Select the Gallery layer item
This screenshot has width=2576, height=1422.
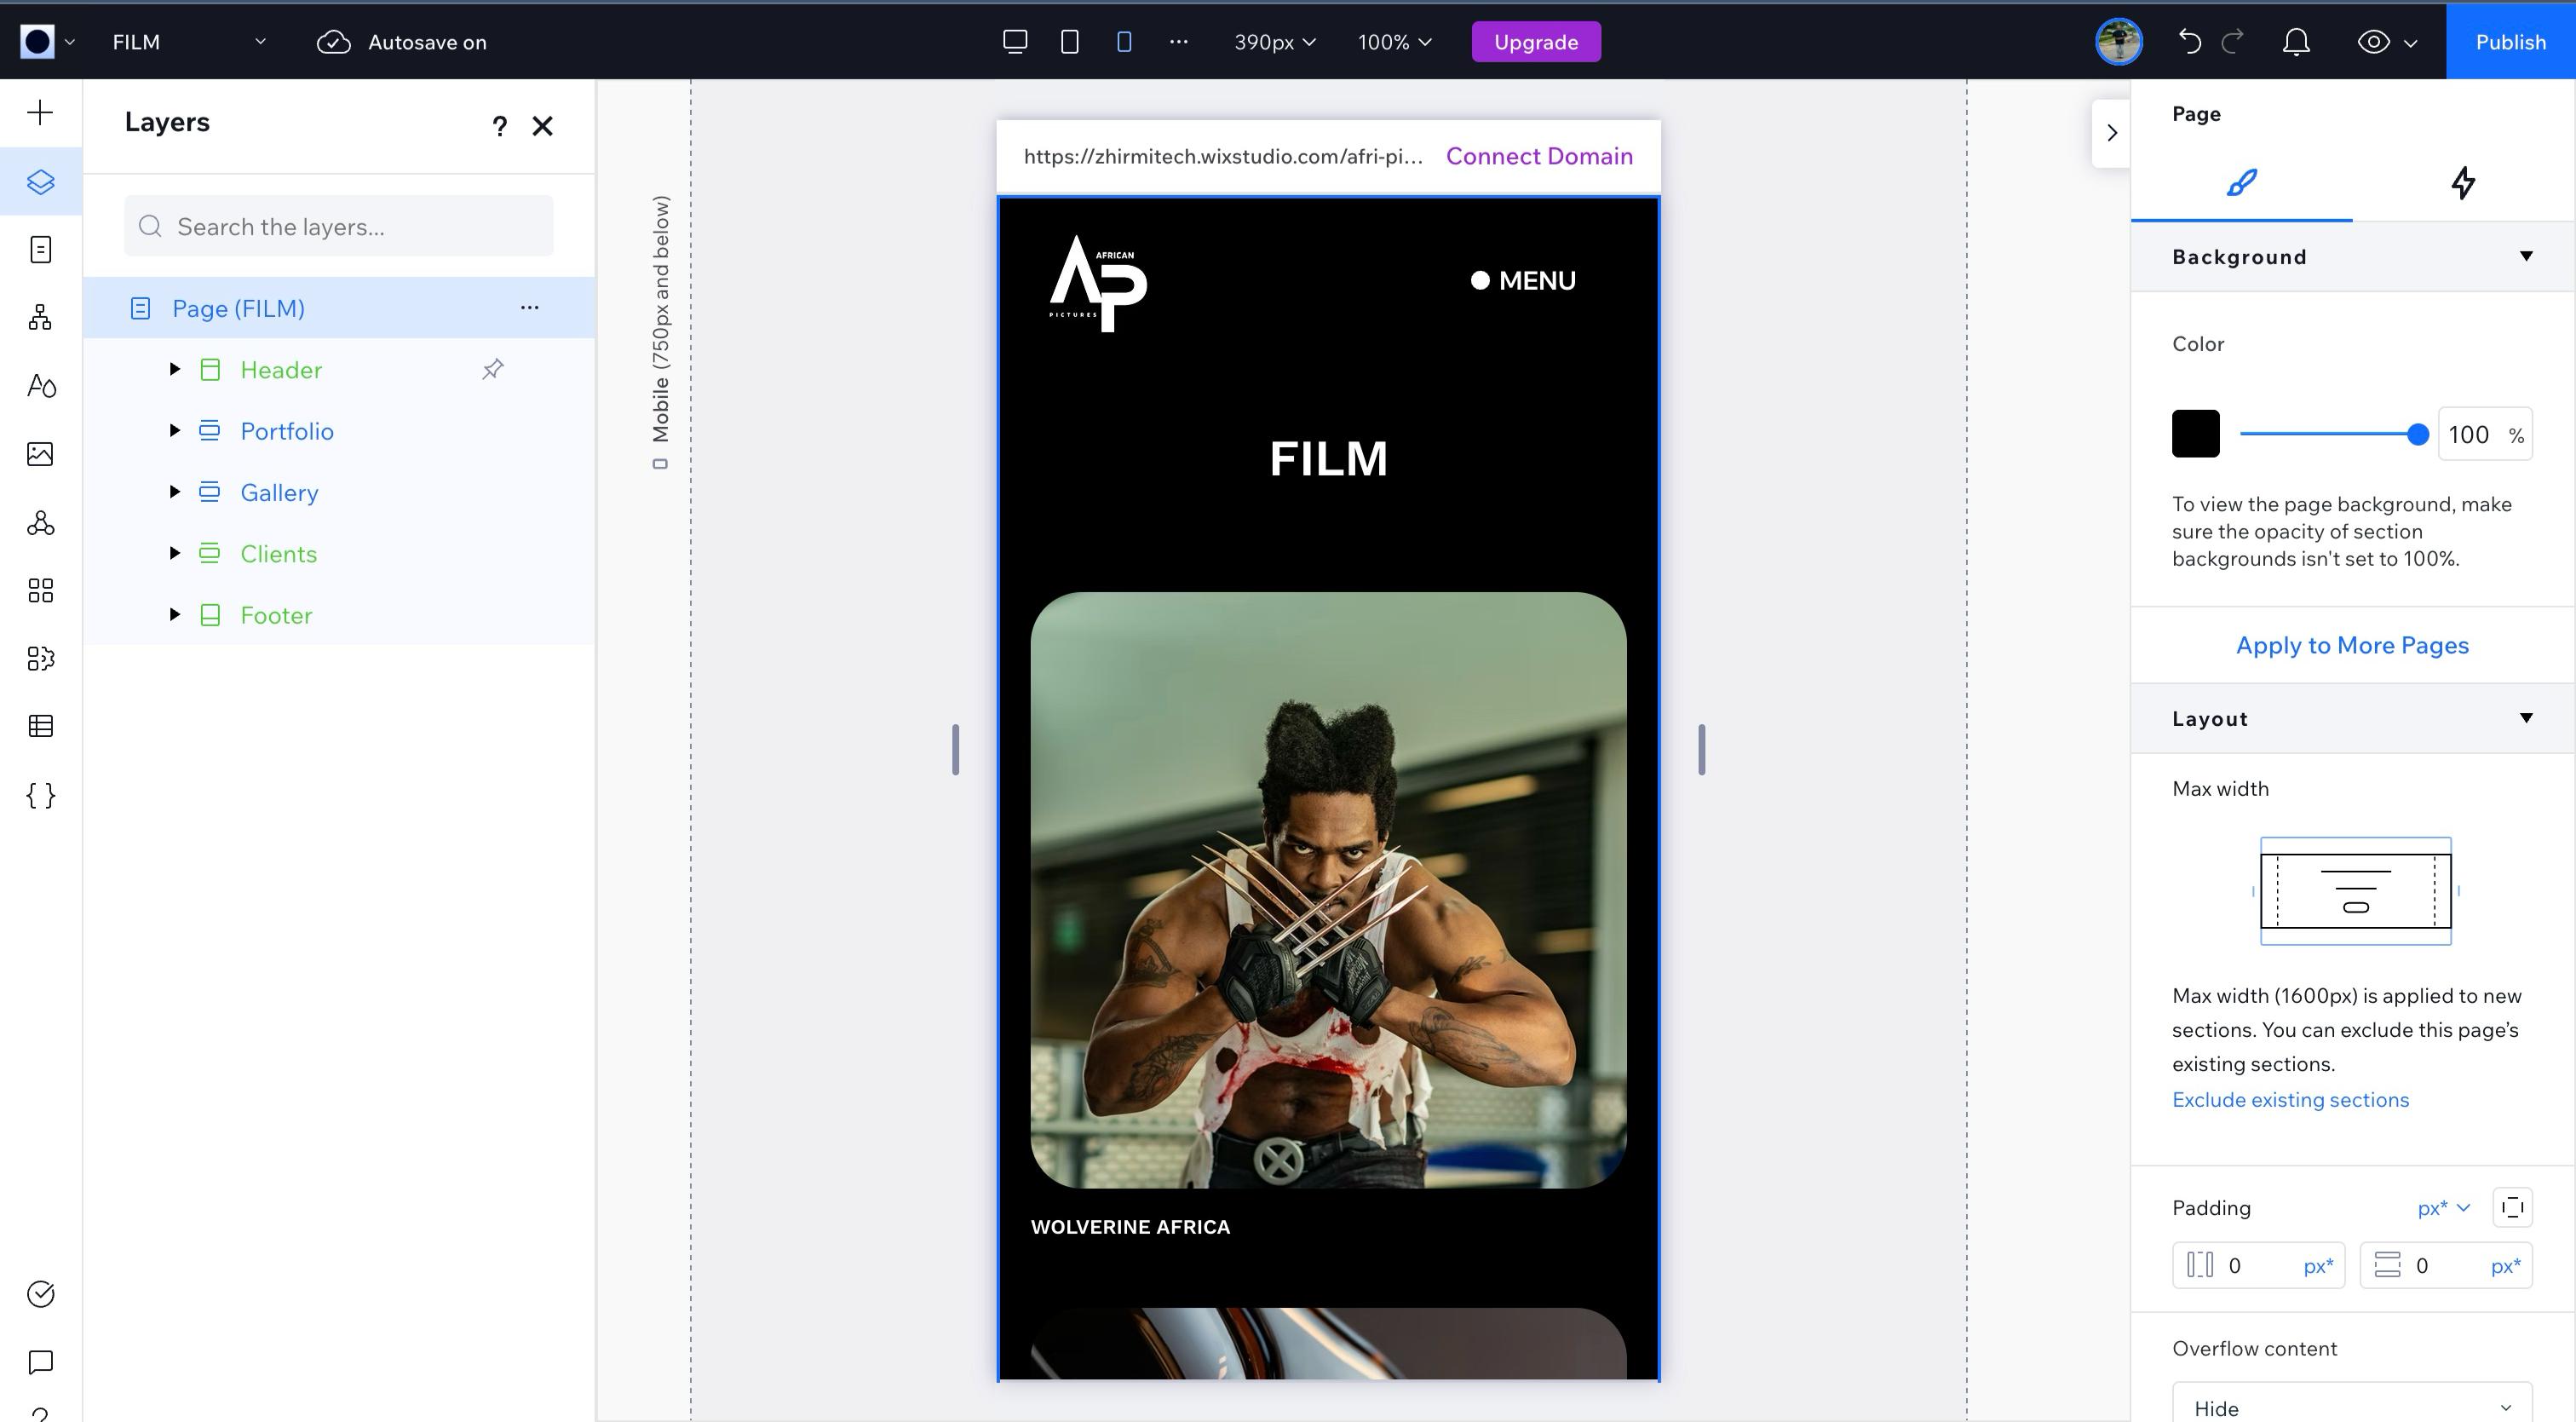coord(279,493)
